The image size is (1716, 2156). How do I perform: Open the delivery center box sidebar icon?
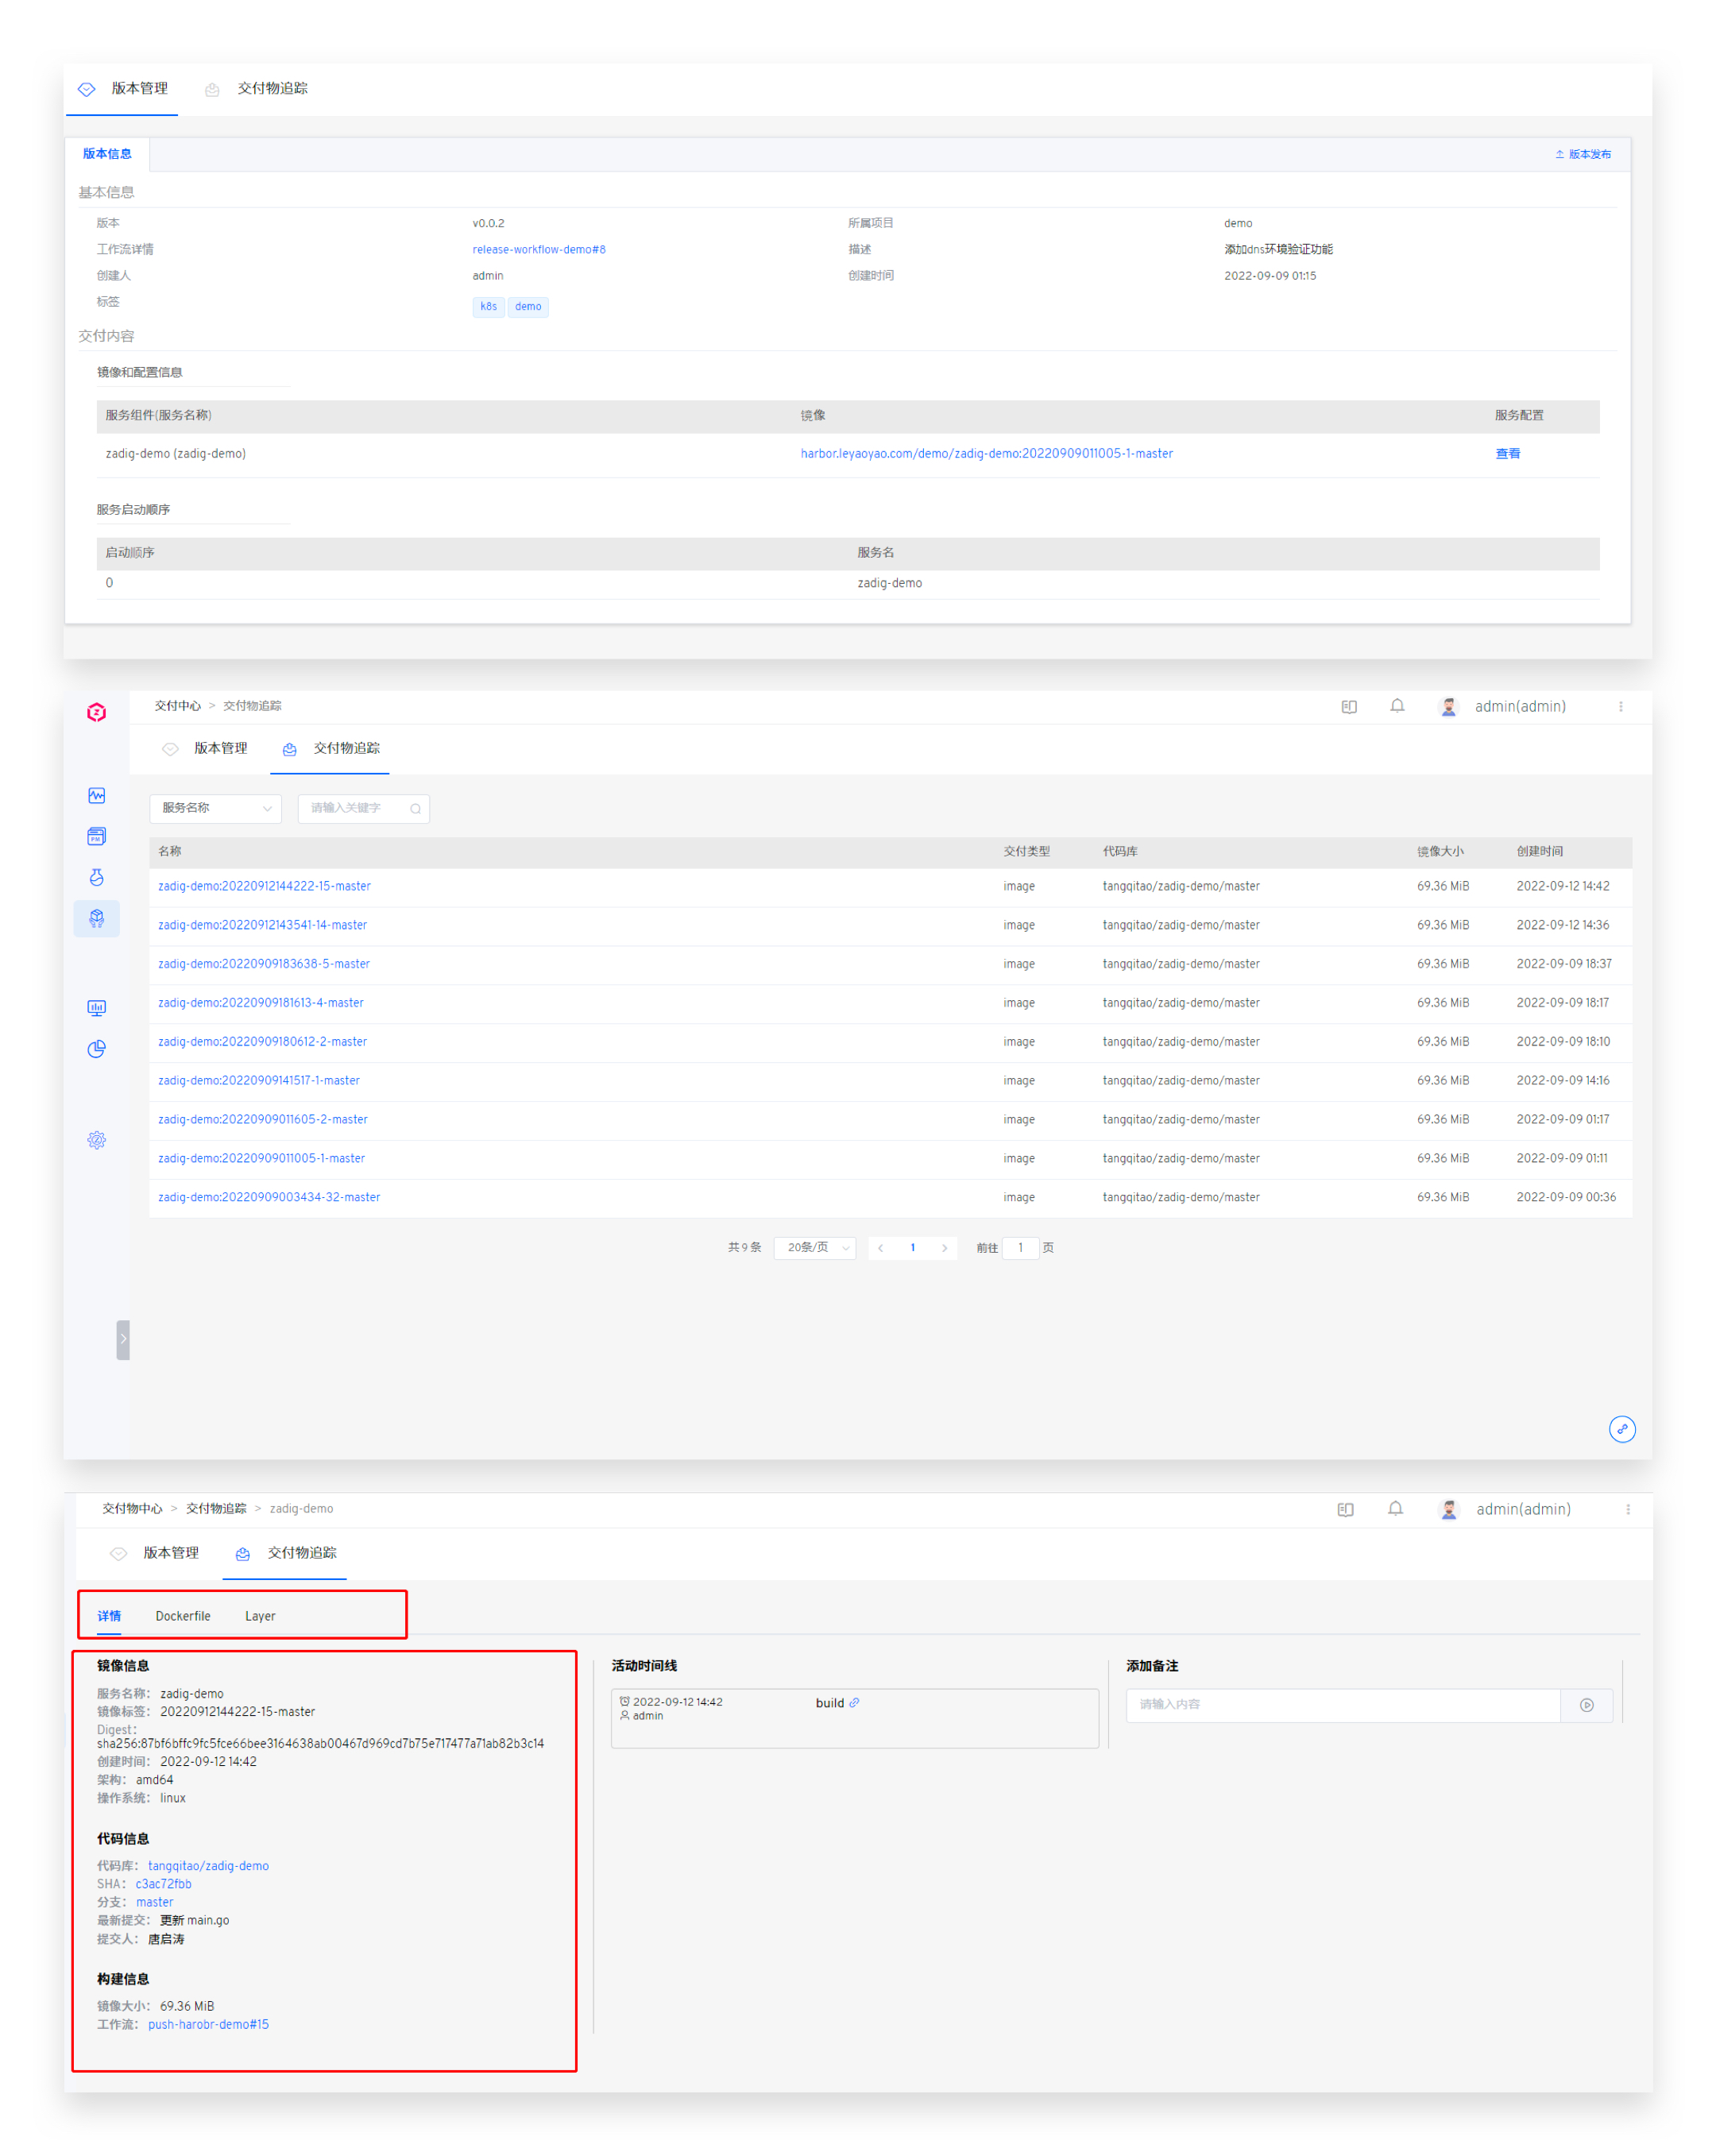(x=96, y=918)
